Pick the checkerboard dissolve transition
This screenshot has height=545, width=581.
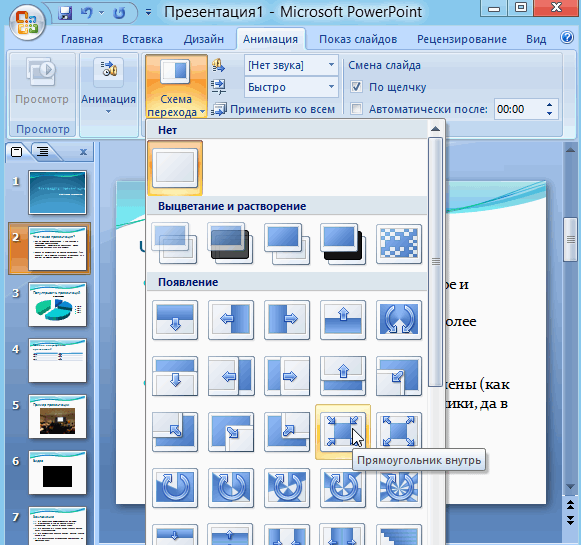coord(399,244)
